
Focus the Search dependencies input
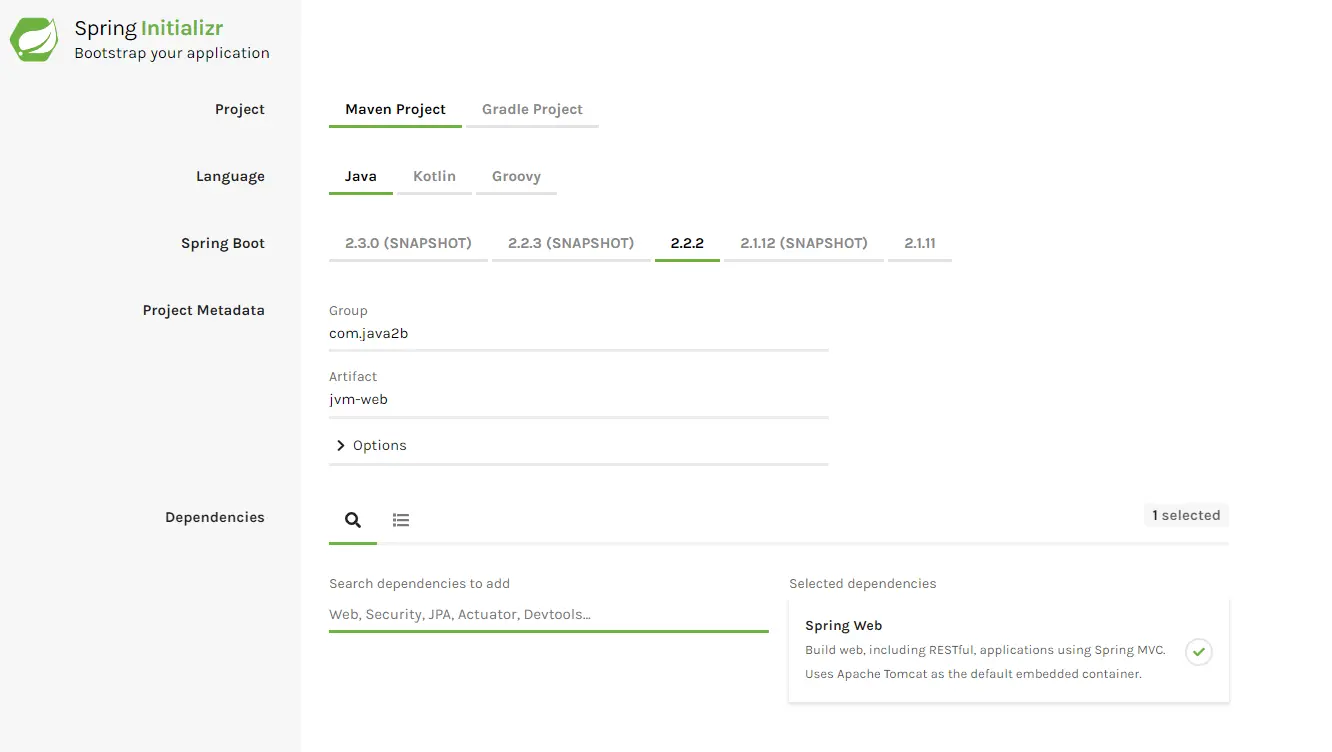pyautogui.click(x=549, y=615)
